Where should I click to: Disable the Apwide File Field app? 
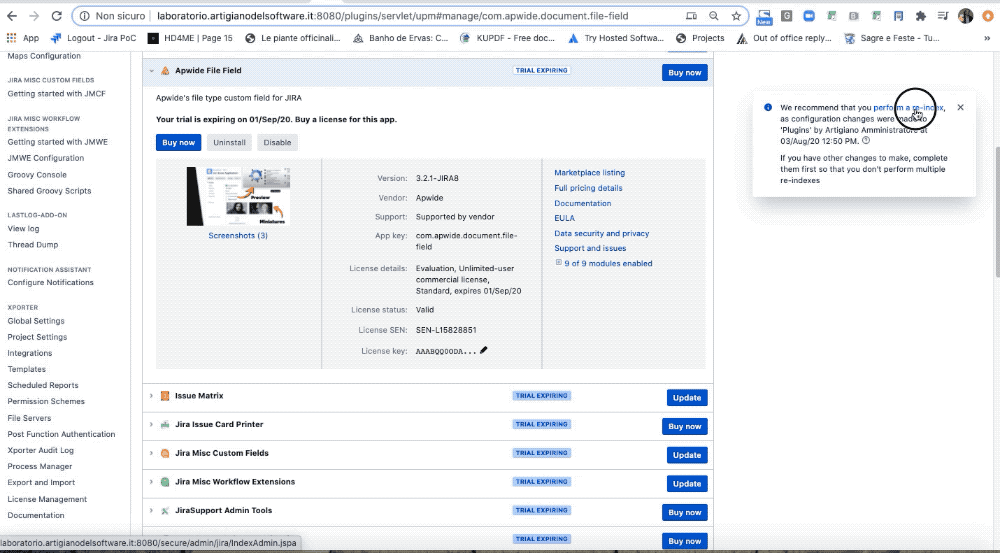[277, 142]
